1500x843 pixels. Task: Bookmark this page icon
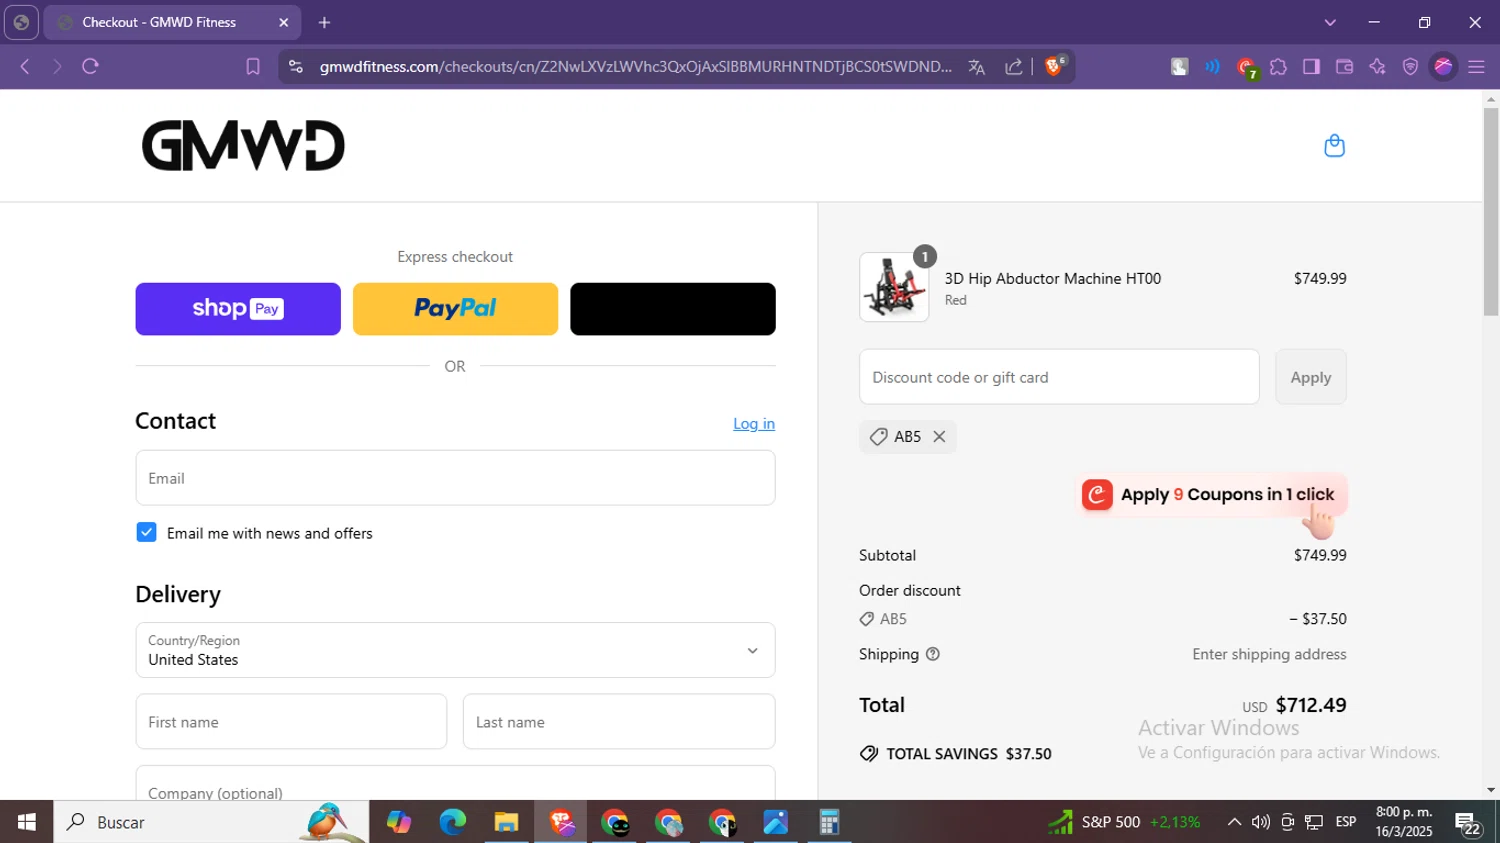coord(253,66)
